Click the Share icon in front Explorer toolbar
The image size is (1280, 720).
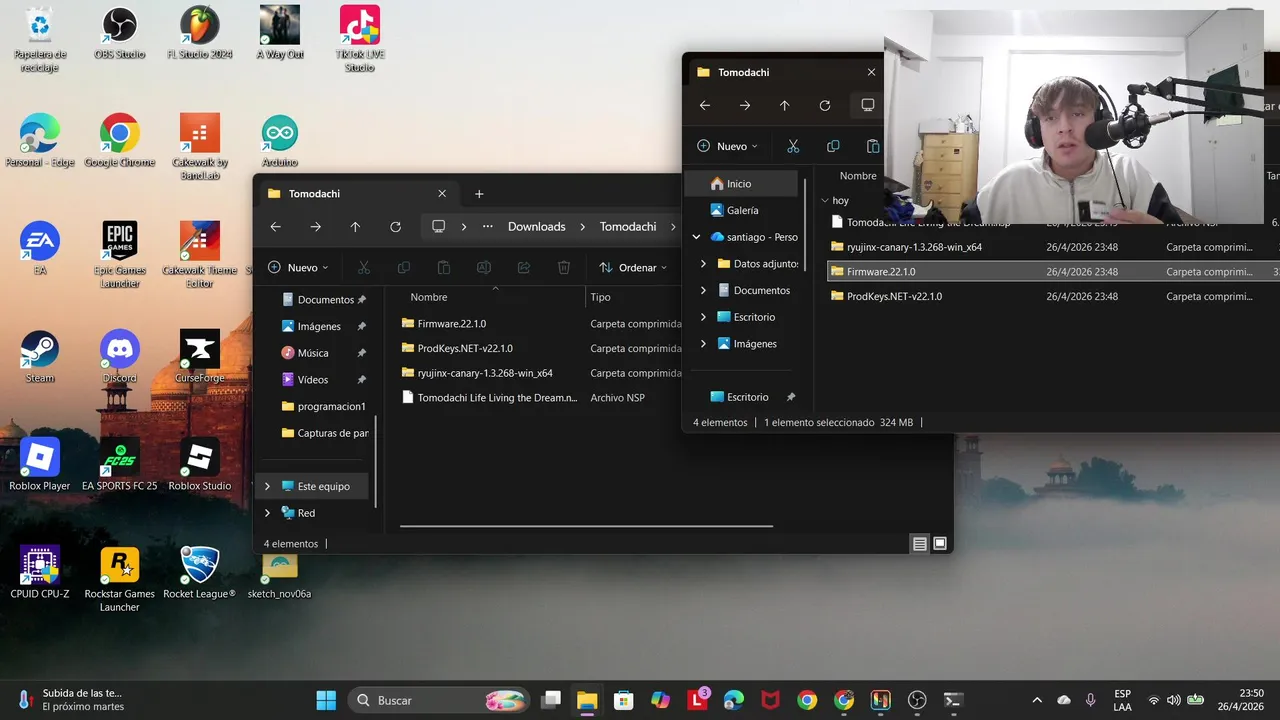pyautogui.click(x=524, y=268)
